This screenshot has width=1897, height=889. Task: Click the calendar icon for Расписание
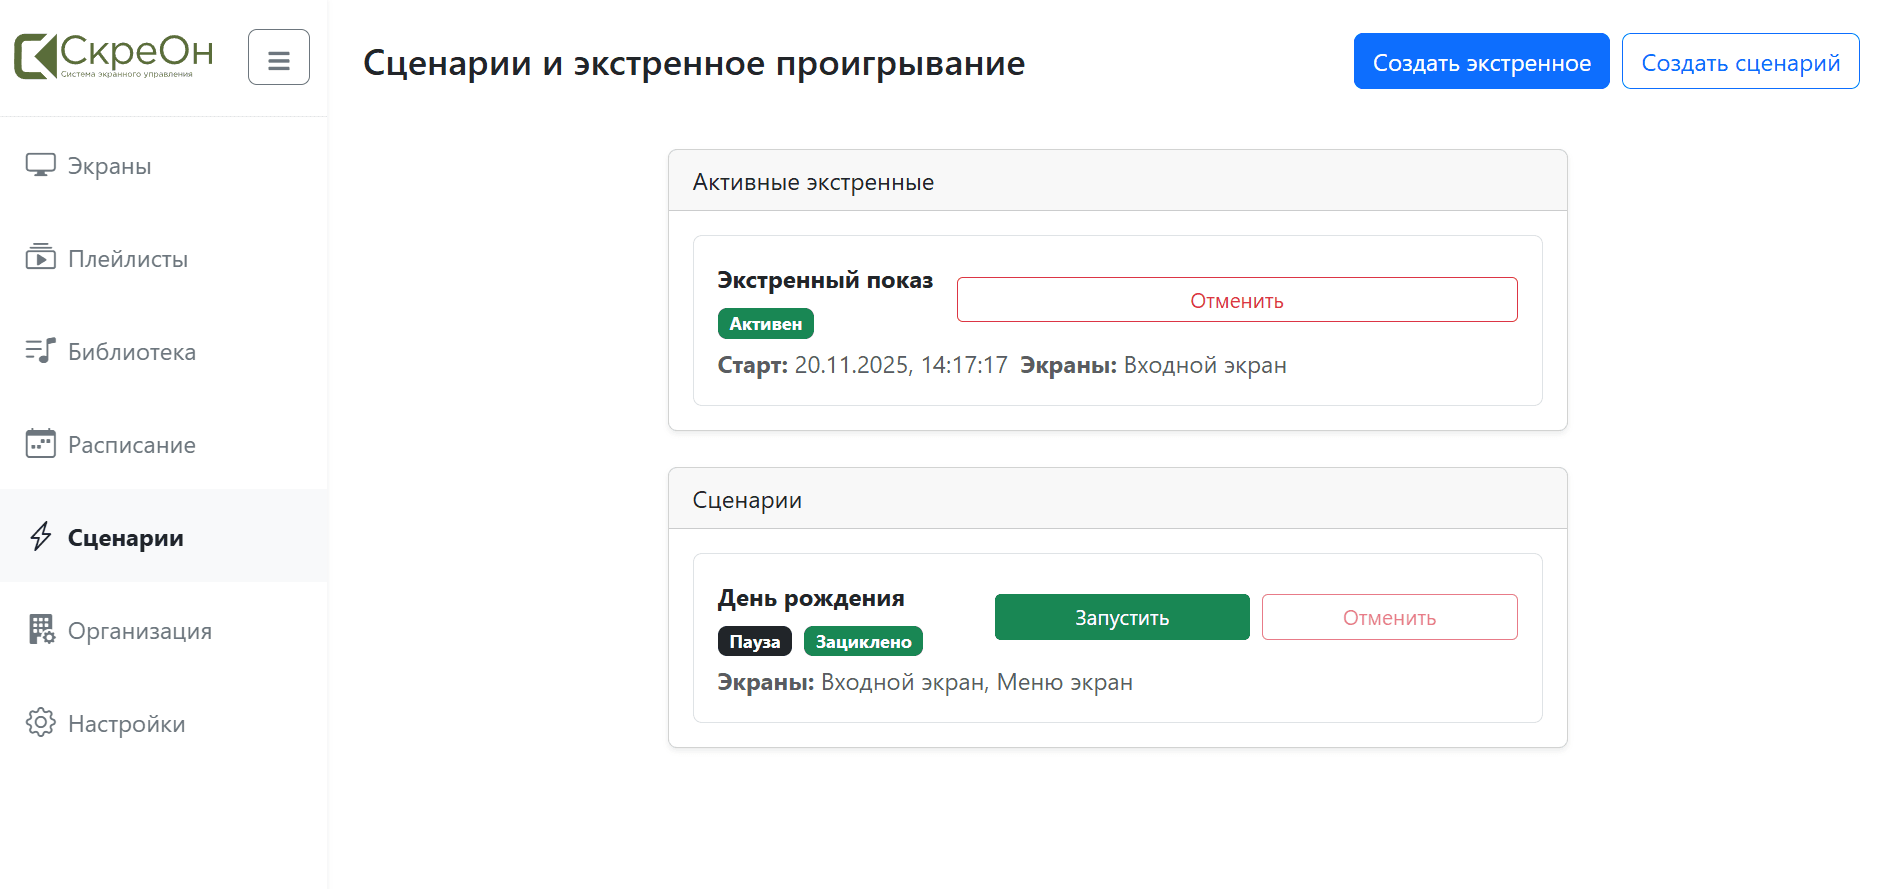[41, 444]
